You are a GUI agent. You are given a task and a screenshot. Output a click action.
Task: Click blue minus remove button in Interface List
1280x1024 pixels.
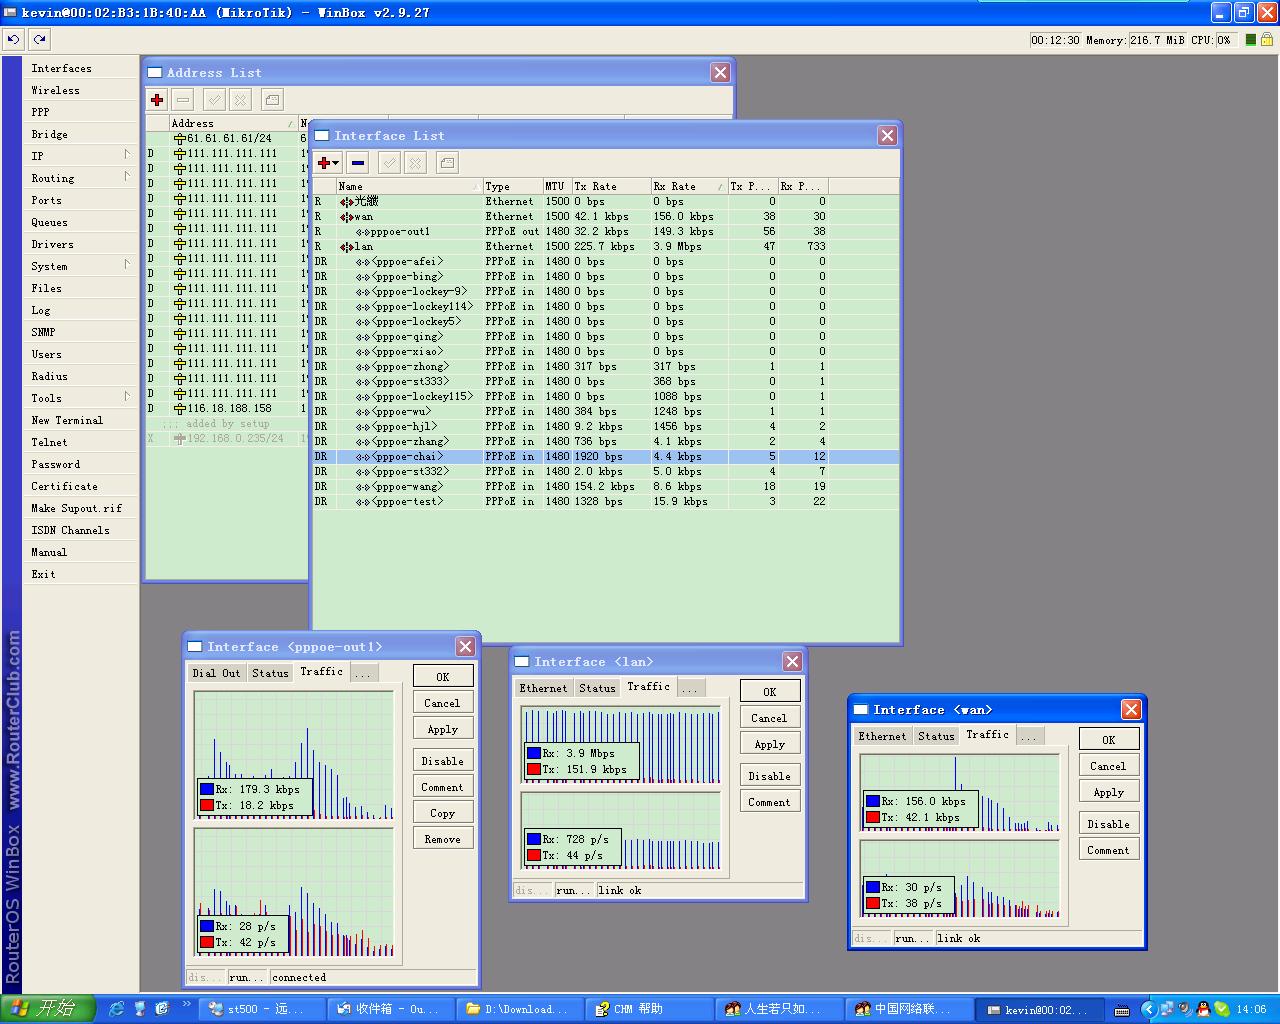click(x=358, y=162)
